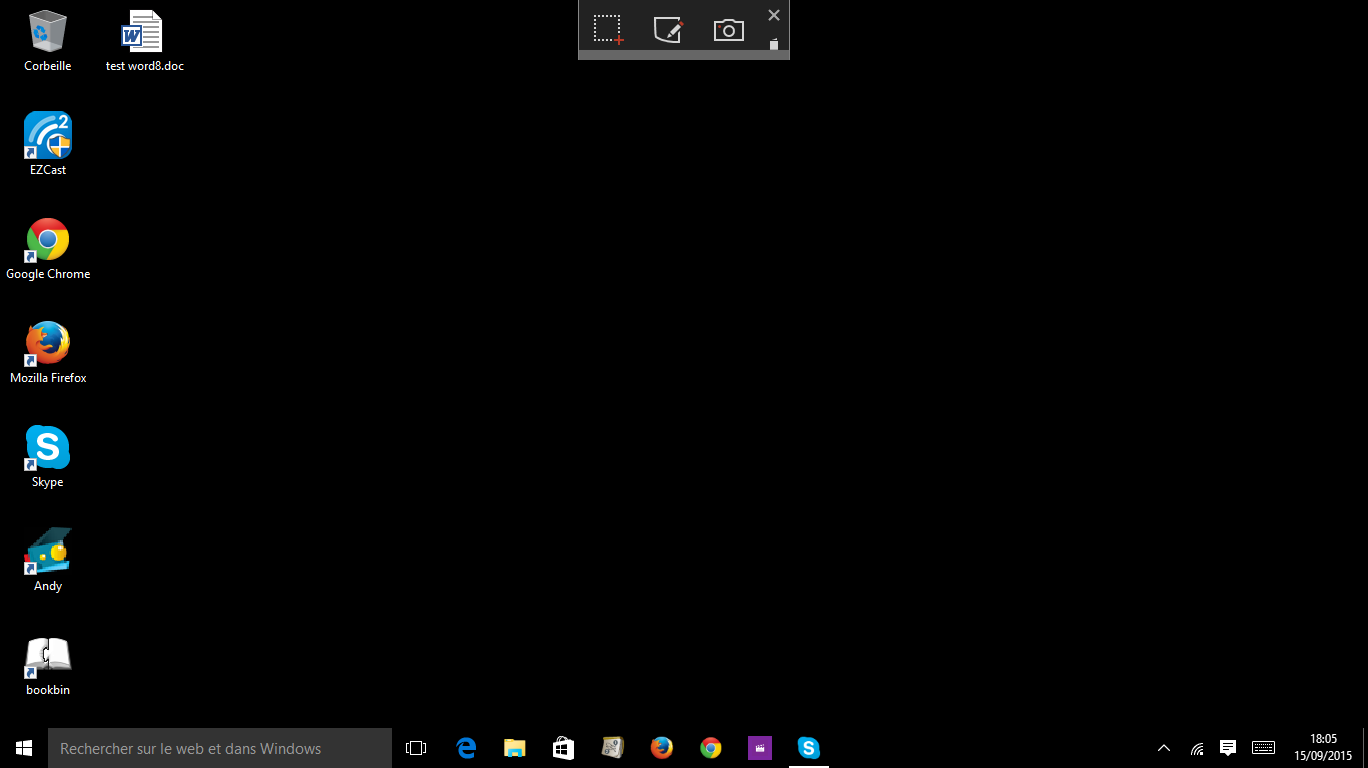Screen dimensions: 1368x768
Task: Launch Chrome from the taskbar
Action: click(711, 748)
